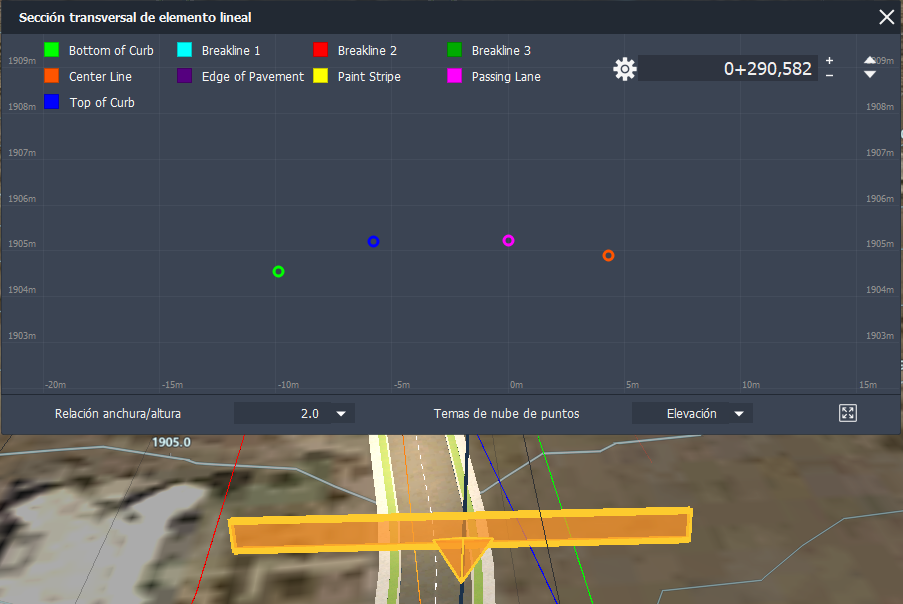This screenshot has width=903, height=604.
Task: Decrease station with minus stepper
Action: pyautogui.click(x=829, y=75)
